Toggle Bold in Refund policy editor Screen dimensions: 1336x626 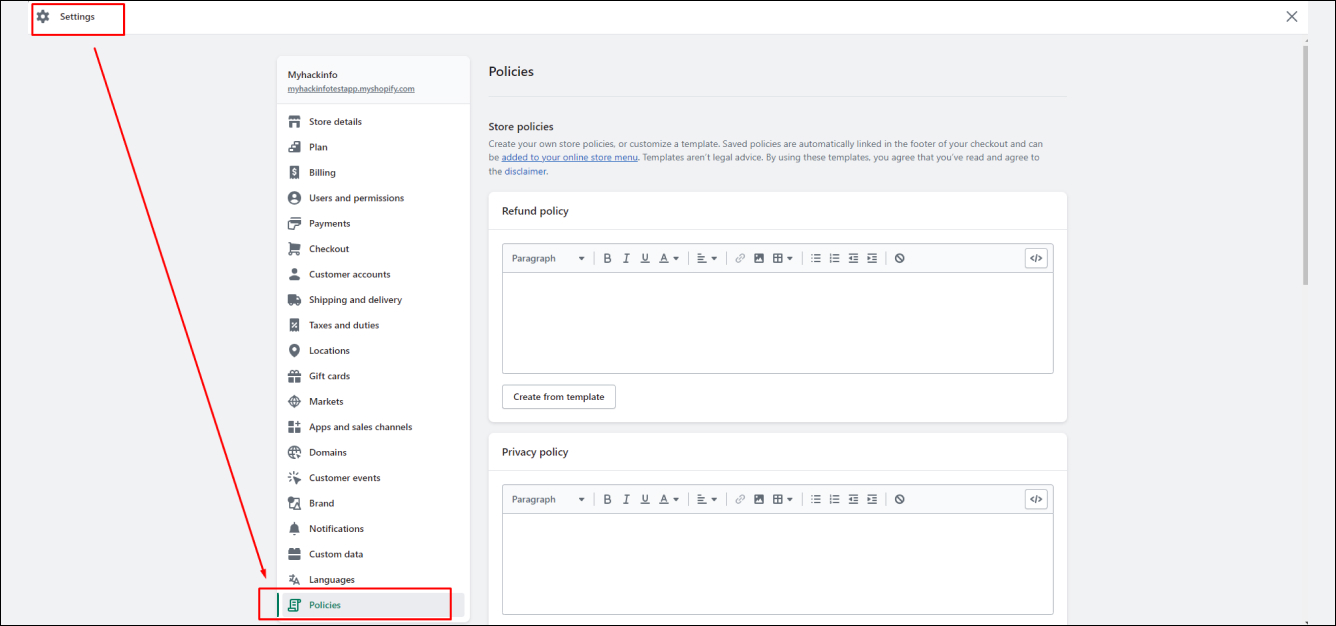[607, 258]
